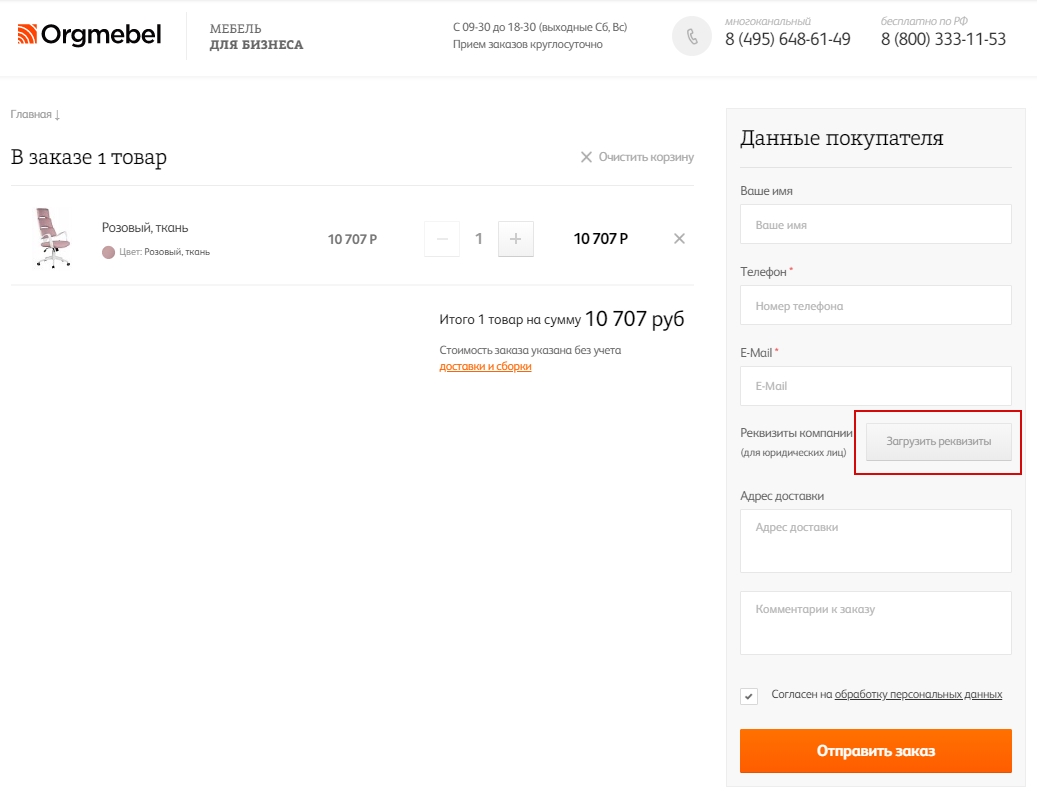This screenshot has width=1037, height=802.
Task: Open обработку персональных данных link
Action: (x=918, y=694)
